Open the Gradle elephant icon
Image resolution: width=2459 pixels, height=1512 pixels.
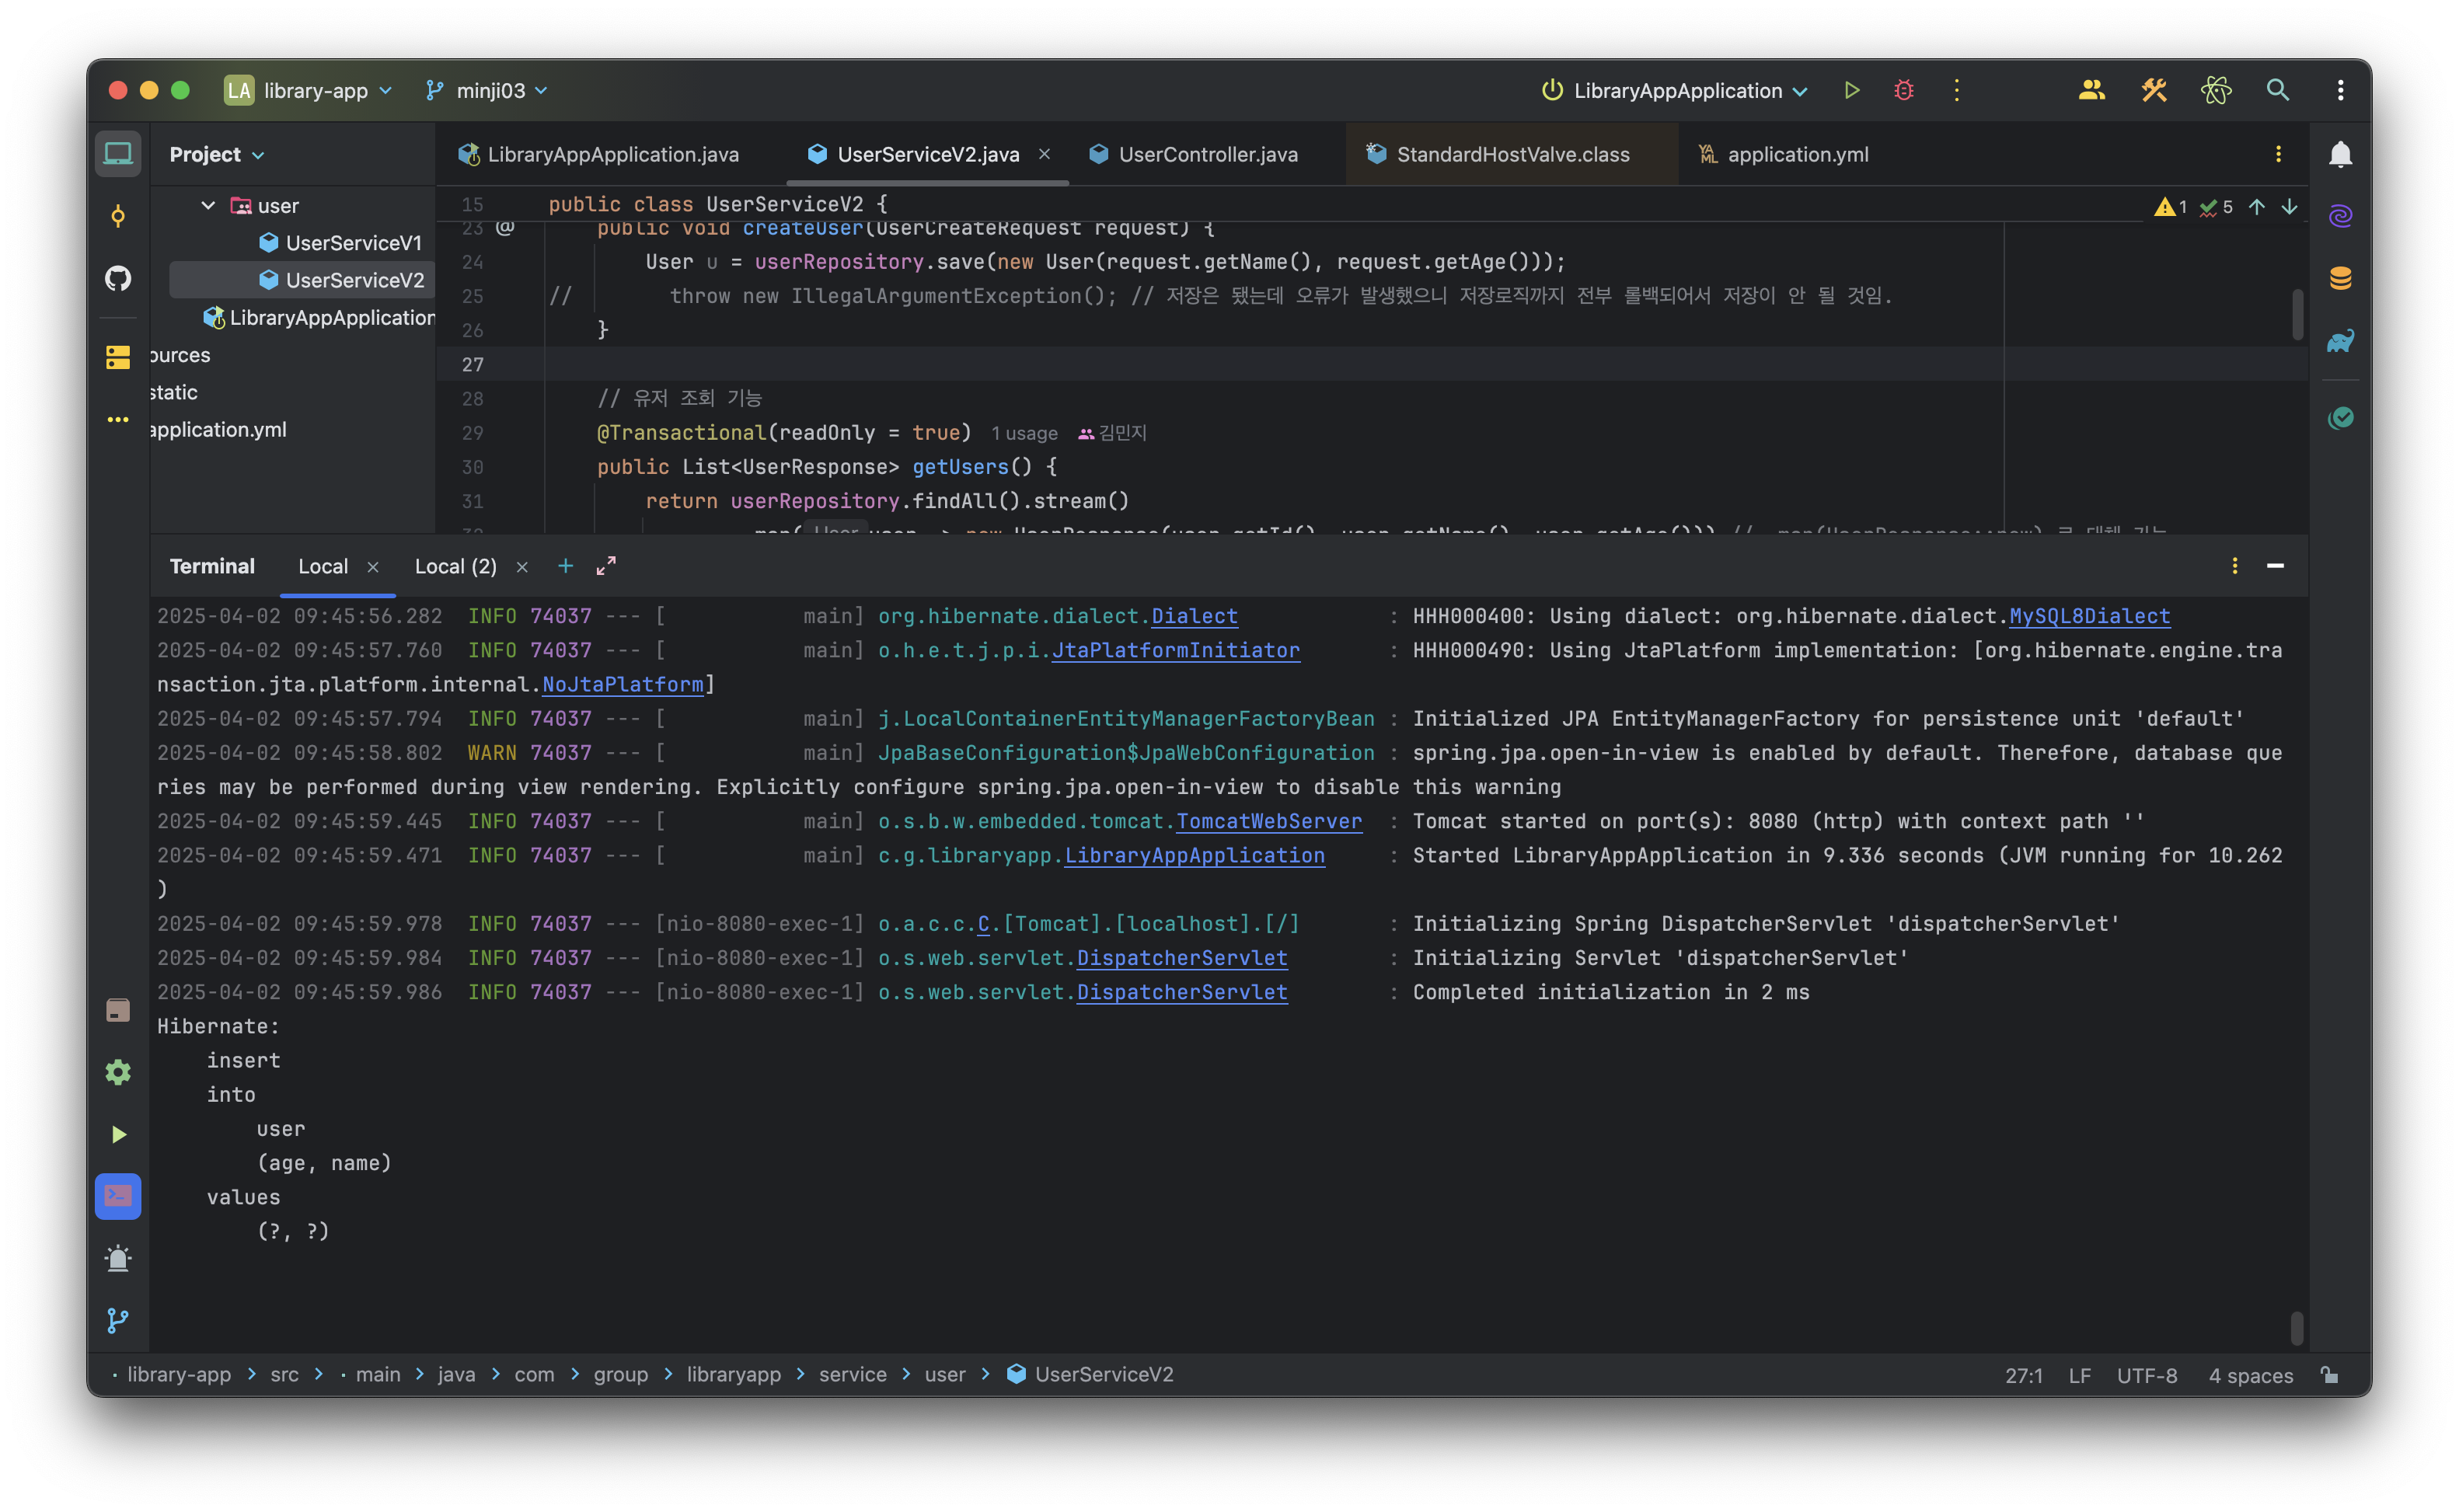2340,340
